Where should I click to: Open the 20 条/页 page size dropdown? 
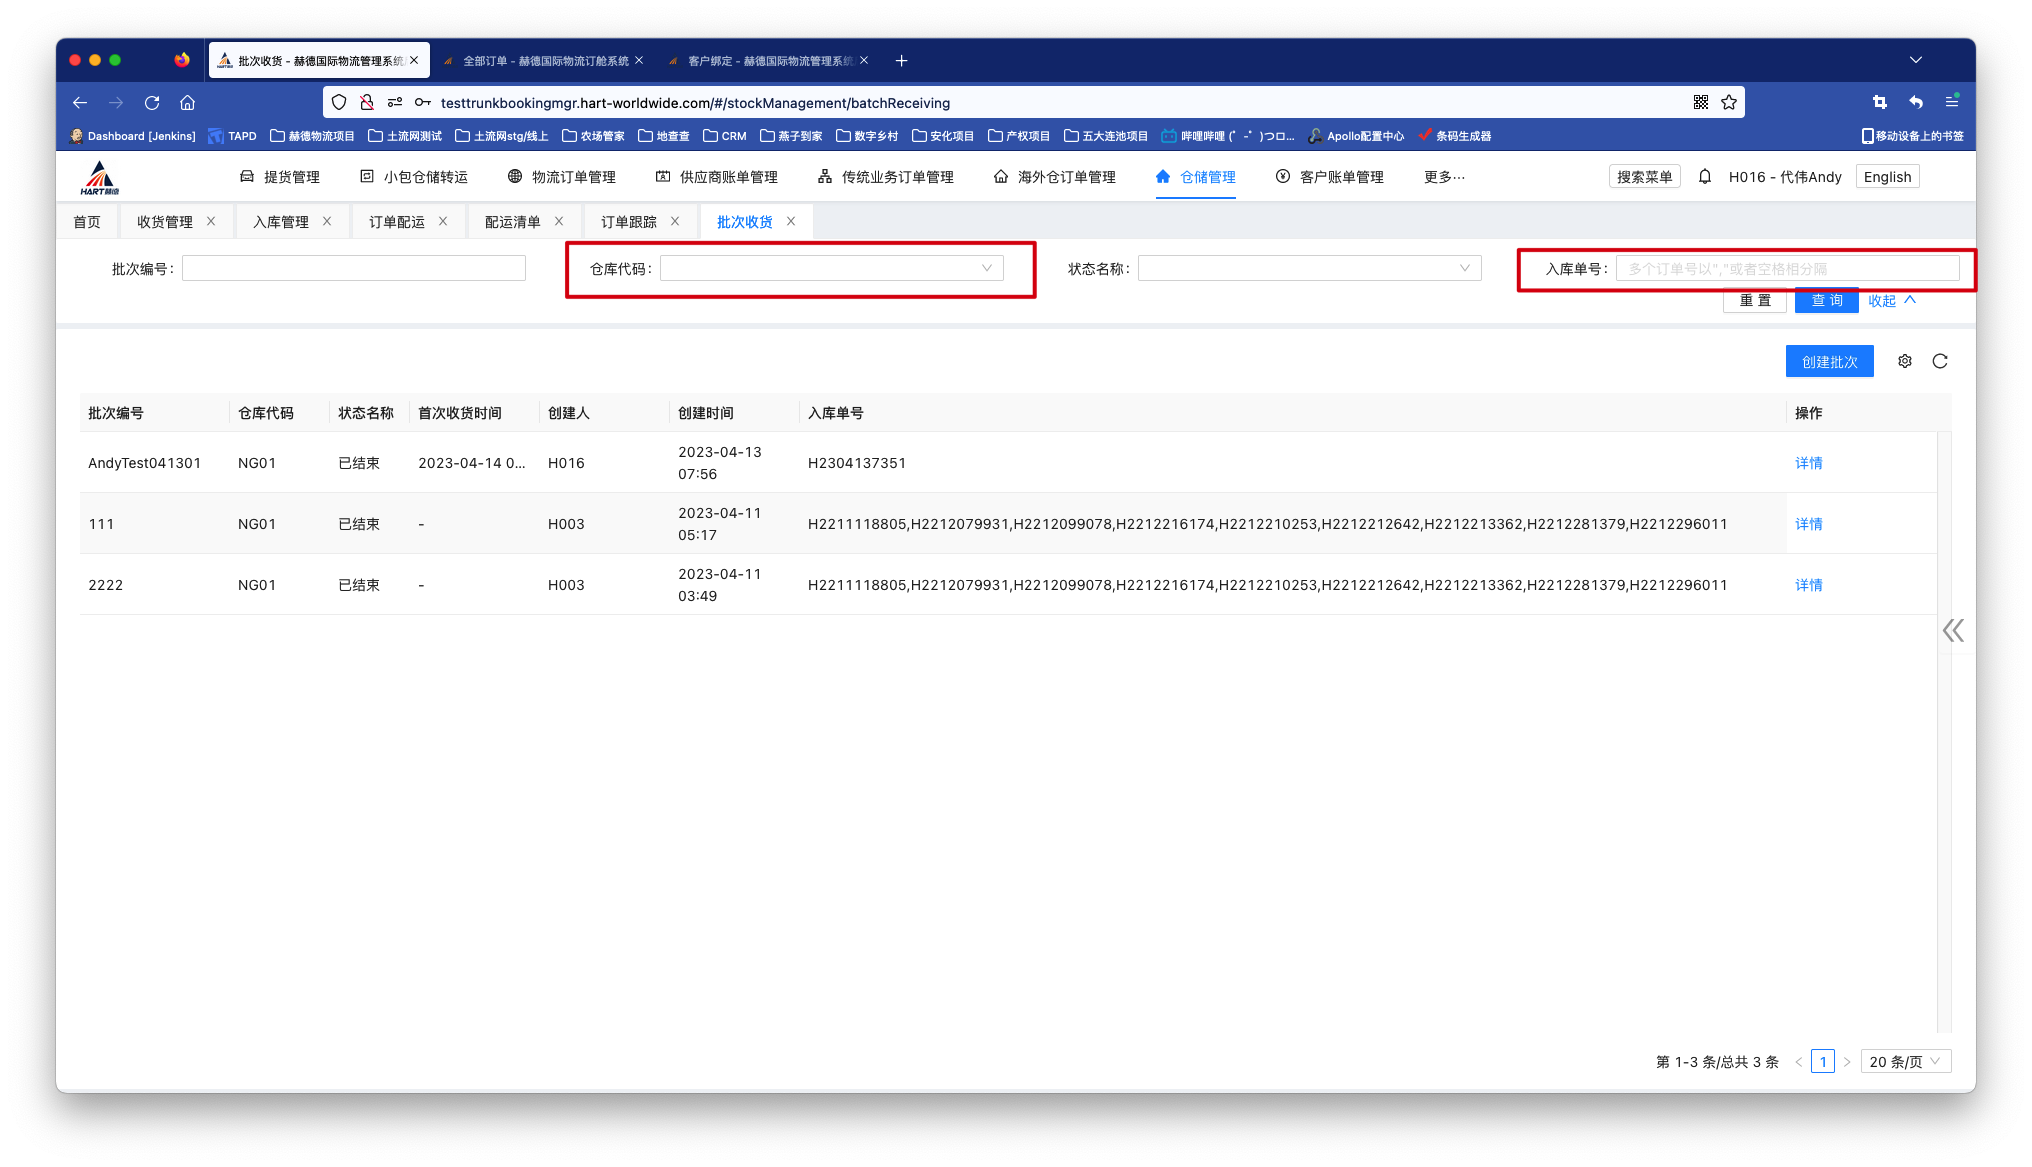coord(1905,1062)
